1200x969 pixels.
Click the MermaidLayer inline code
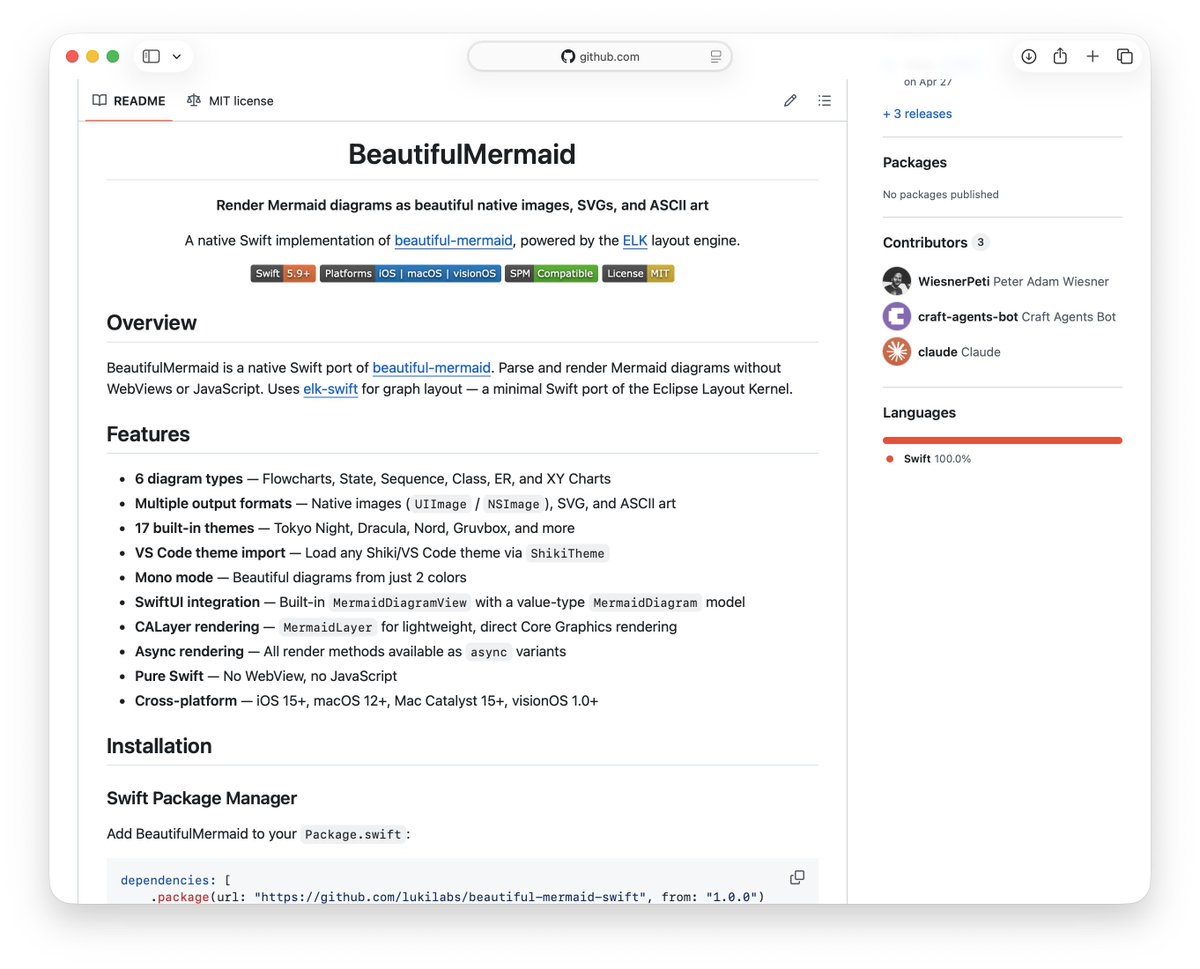327,627
